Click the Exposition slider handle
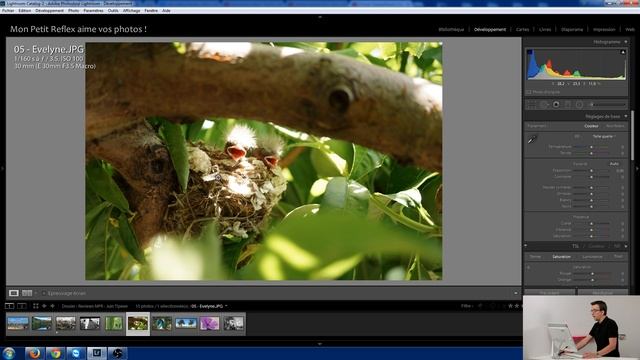The image size is (640, 360). pyautogui.click(x=591, y=171)
